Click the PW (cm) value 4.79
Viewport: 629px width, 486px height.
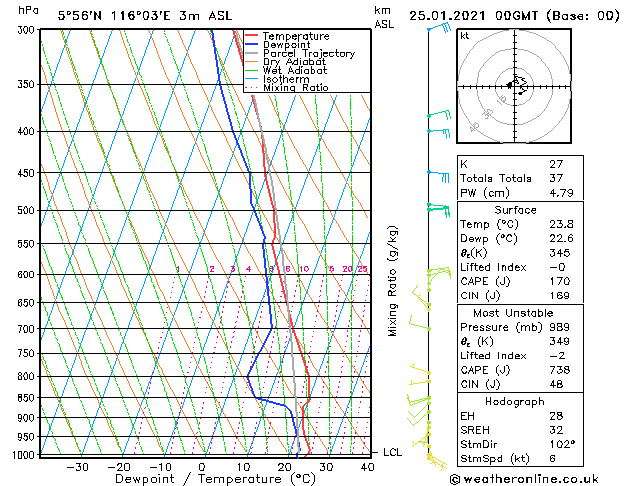click(561, 193)
